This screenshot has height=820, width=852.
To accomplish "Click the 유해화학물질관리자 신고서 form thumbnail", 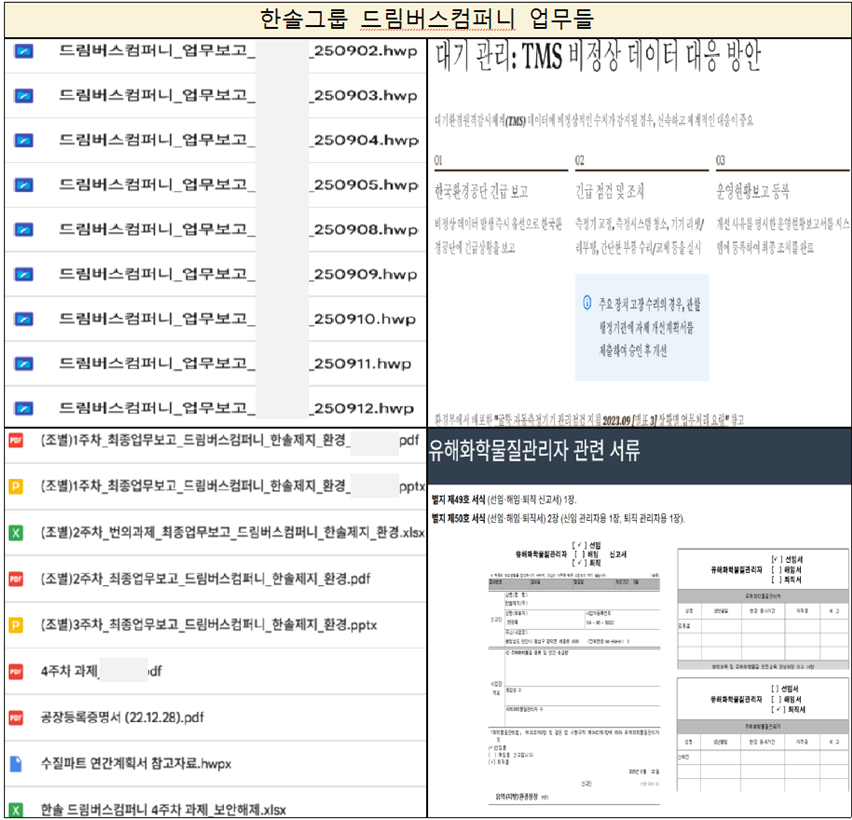I will click(x=574, y=673).
